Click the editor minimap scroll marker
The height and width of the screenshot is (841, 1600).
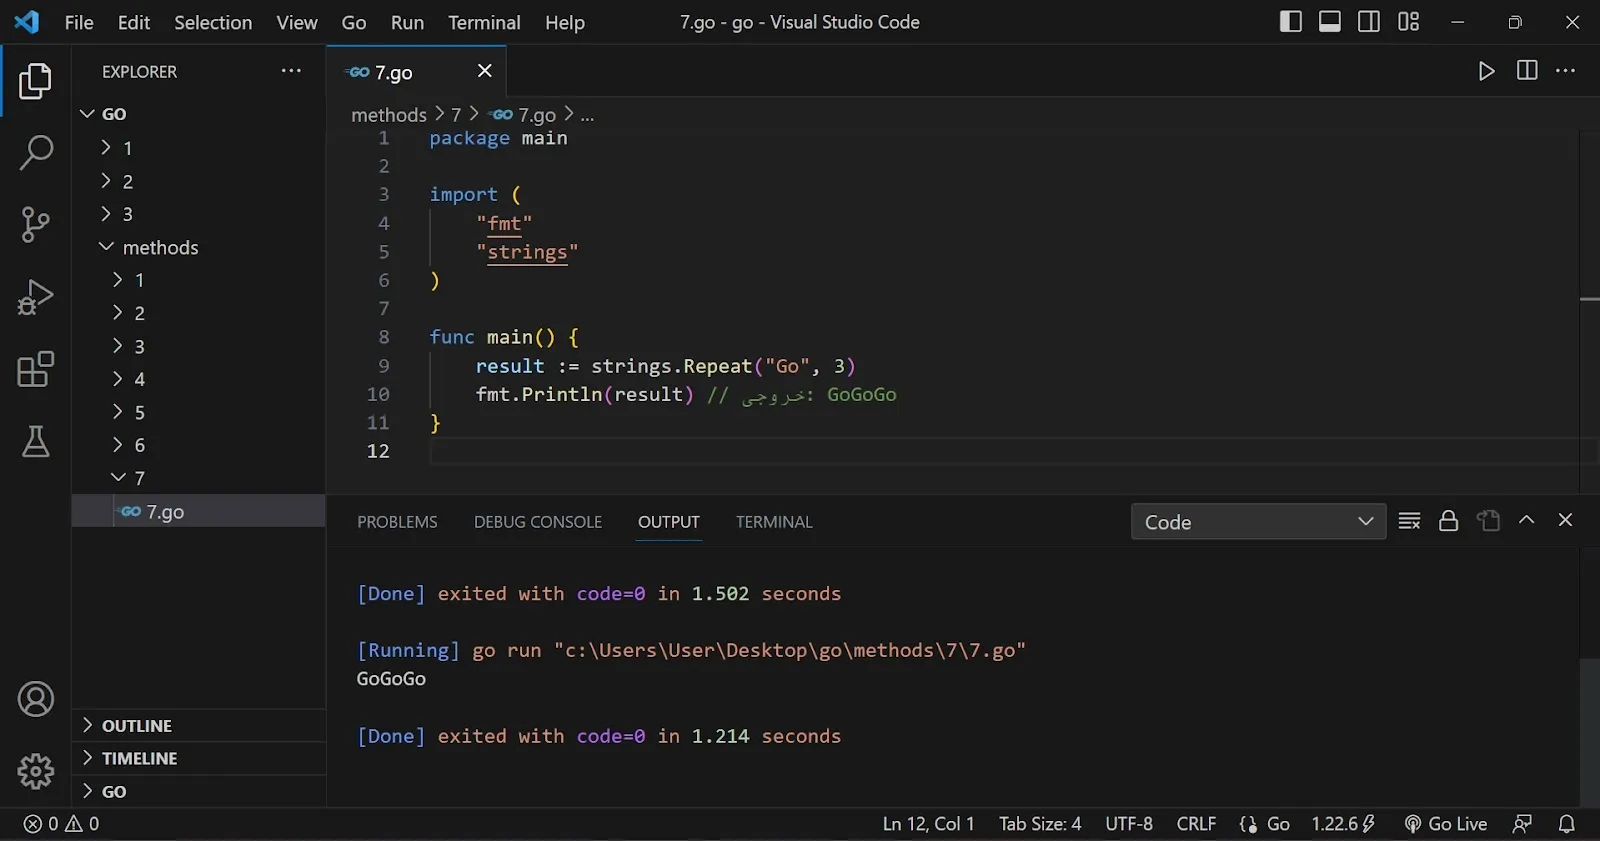(1590, 299)
